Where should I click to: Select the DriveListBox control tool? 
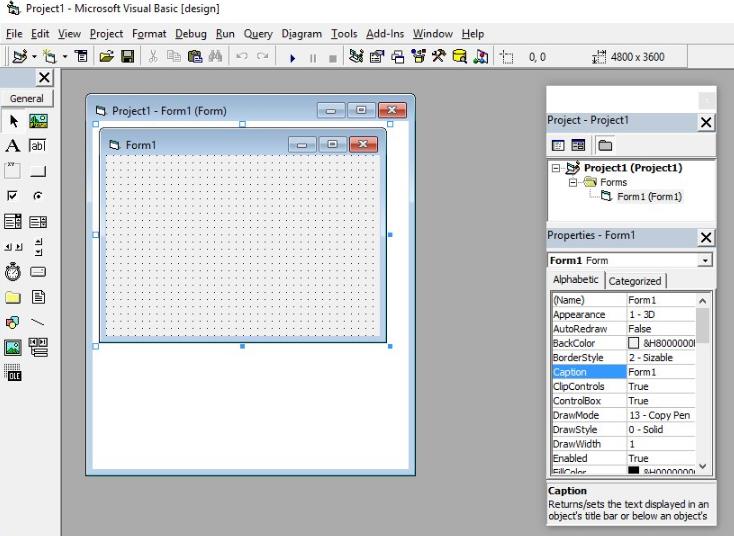click(x=37, y=272)
